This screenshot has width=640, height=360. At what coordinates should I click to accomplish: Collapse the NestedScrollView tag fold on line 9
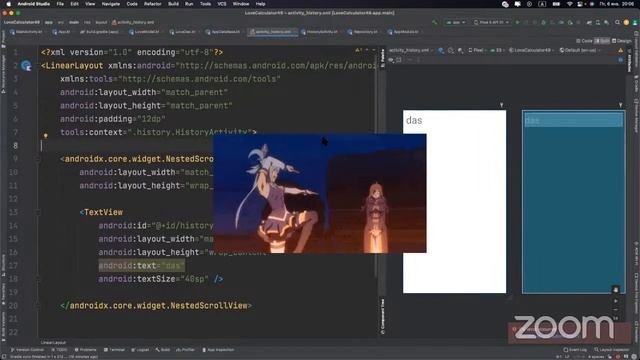click(38, 159)
